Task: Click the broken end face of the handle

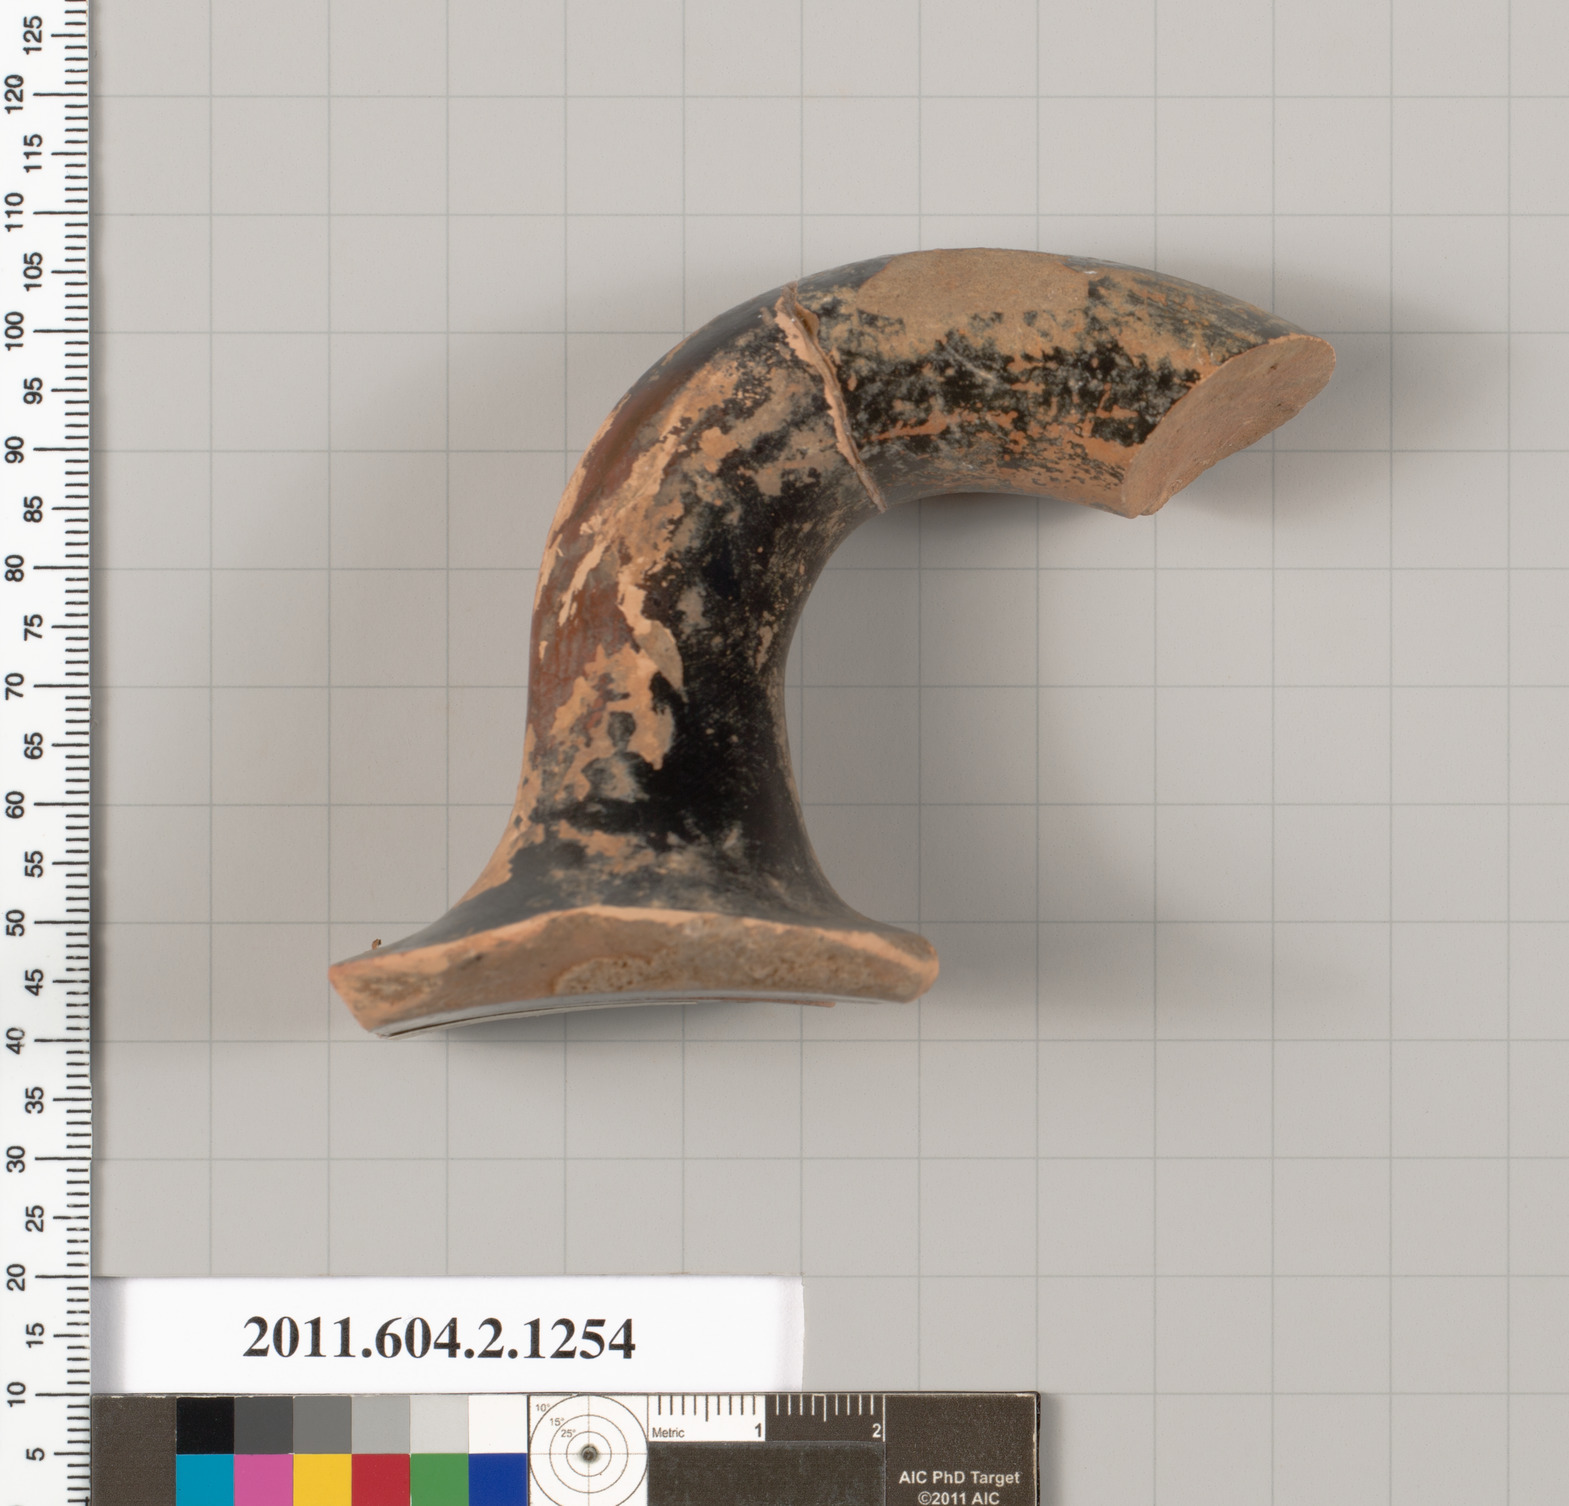Action: (x=1232, y=425)
